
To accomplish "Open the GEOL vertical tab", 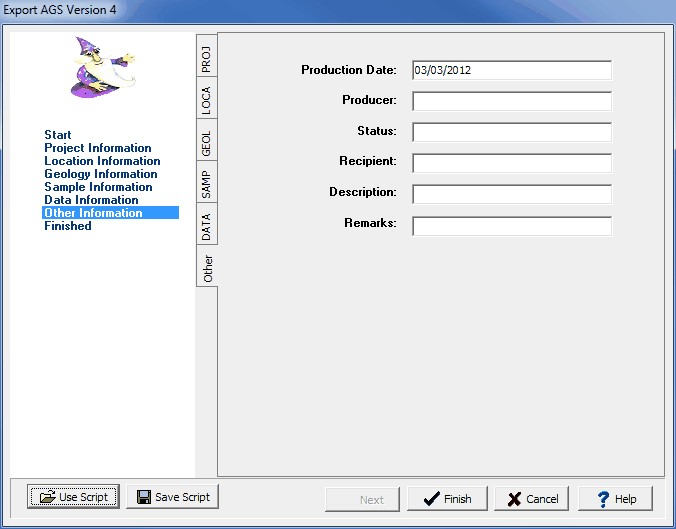I will coord(206,141).
